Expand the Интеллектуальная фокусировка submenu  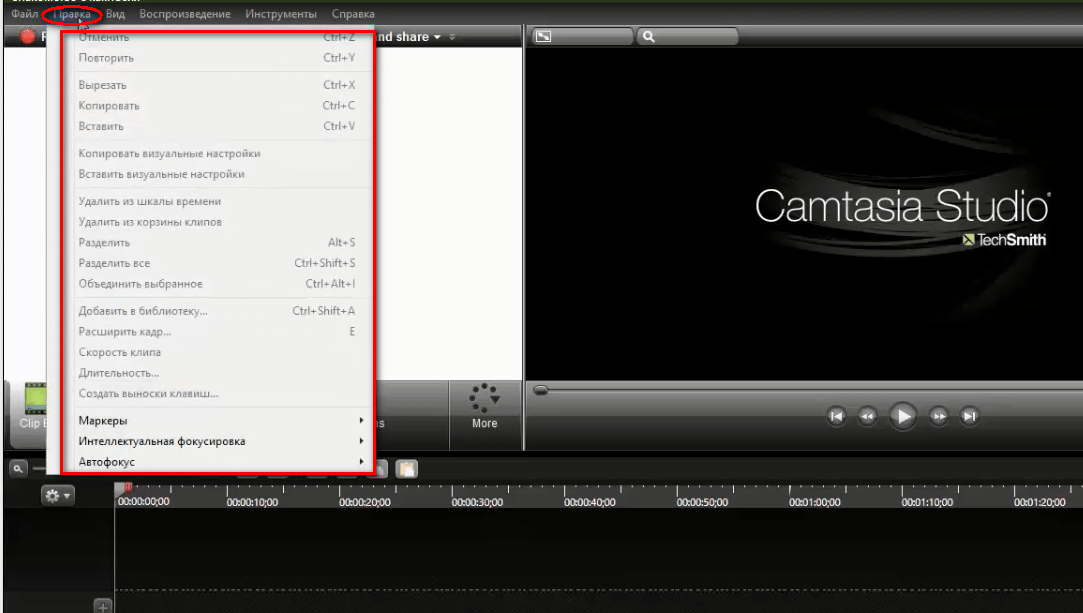point(220,441)
